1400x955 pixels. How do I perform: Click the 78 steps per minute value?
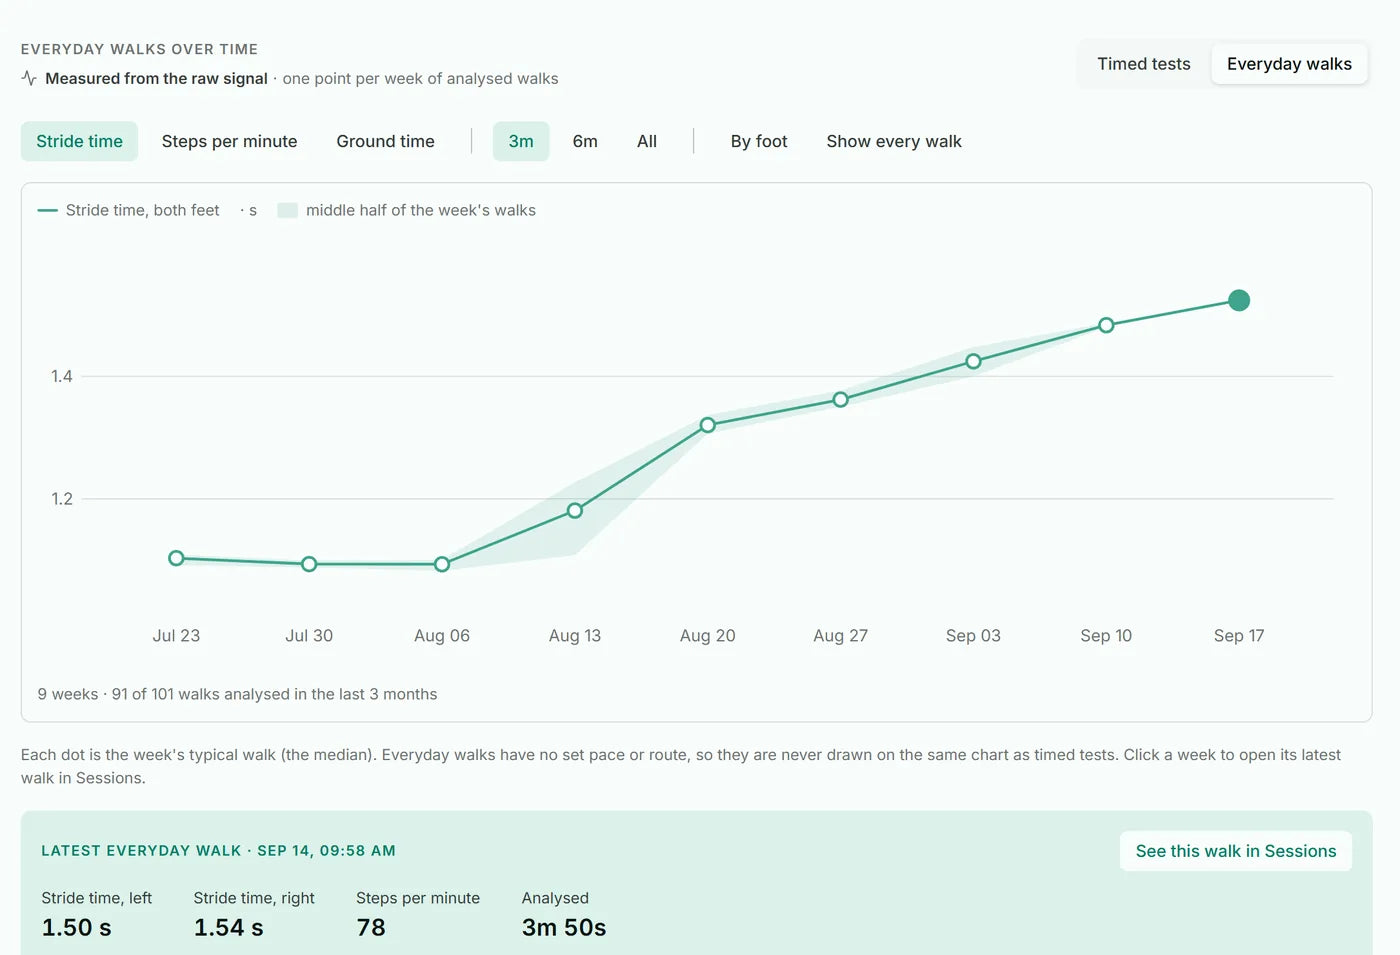coord(371,928)
